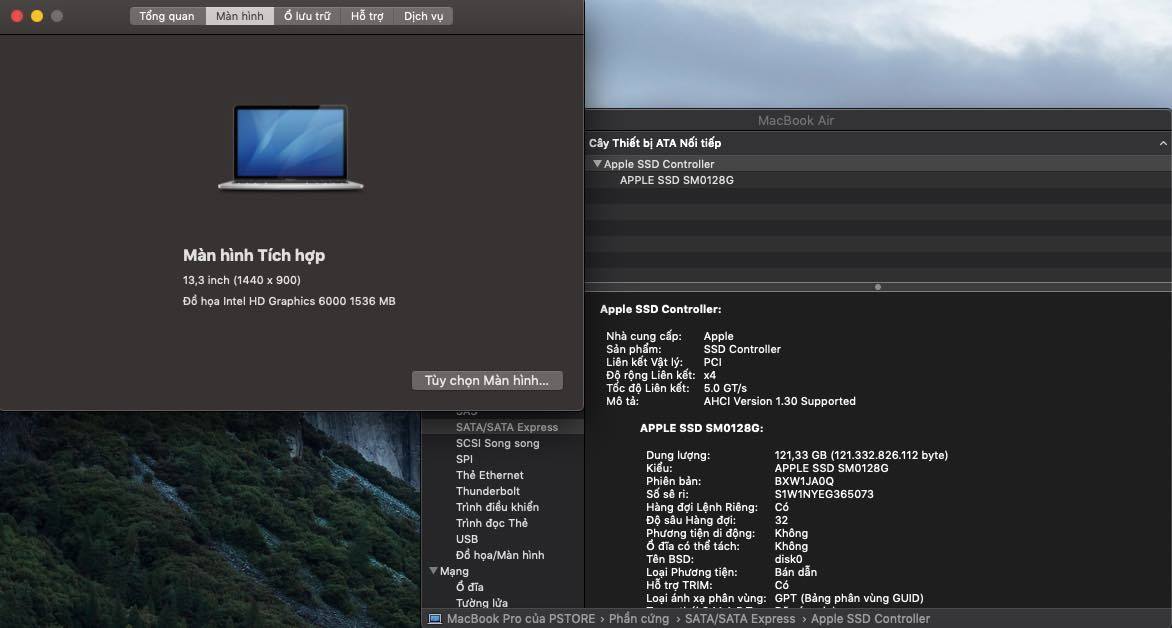Click Tường lửa under Mạng
The image size is (1172, 628).
pos(482,603)
